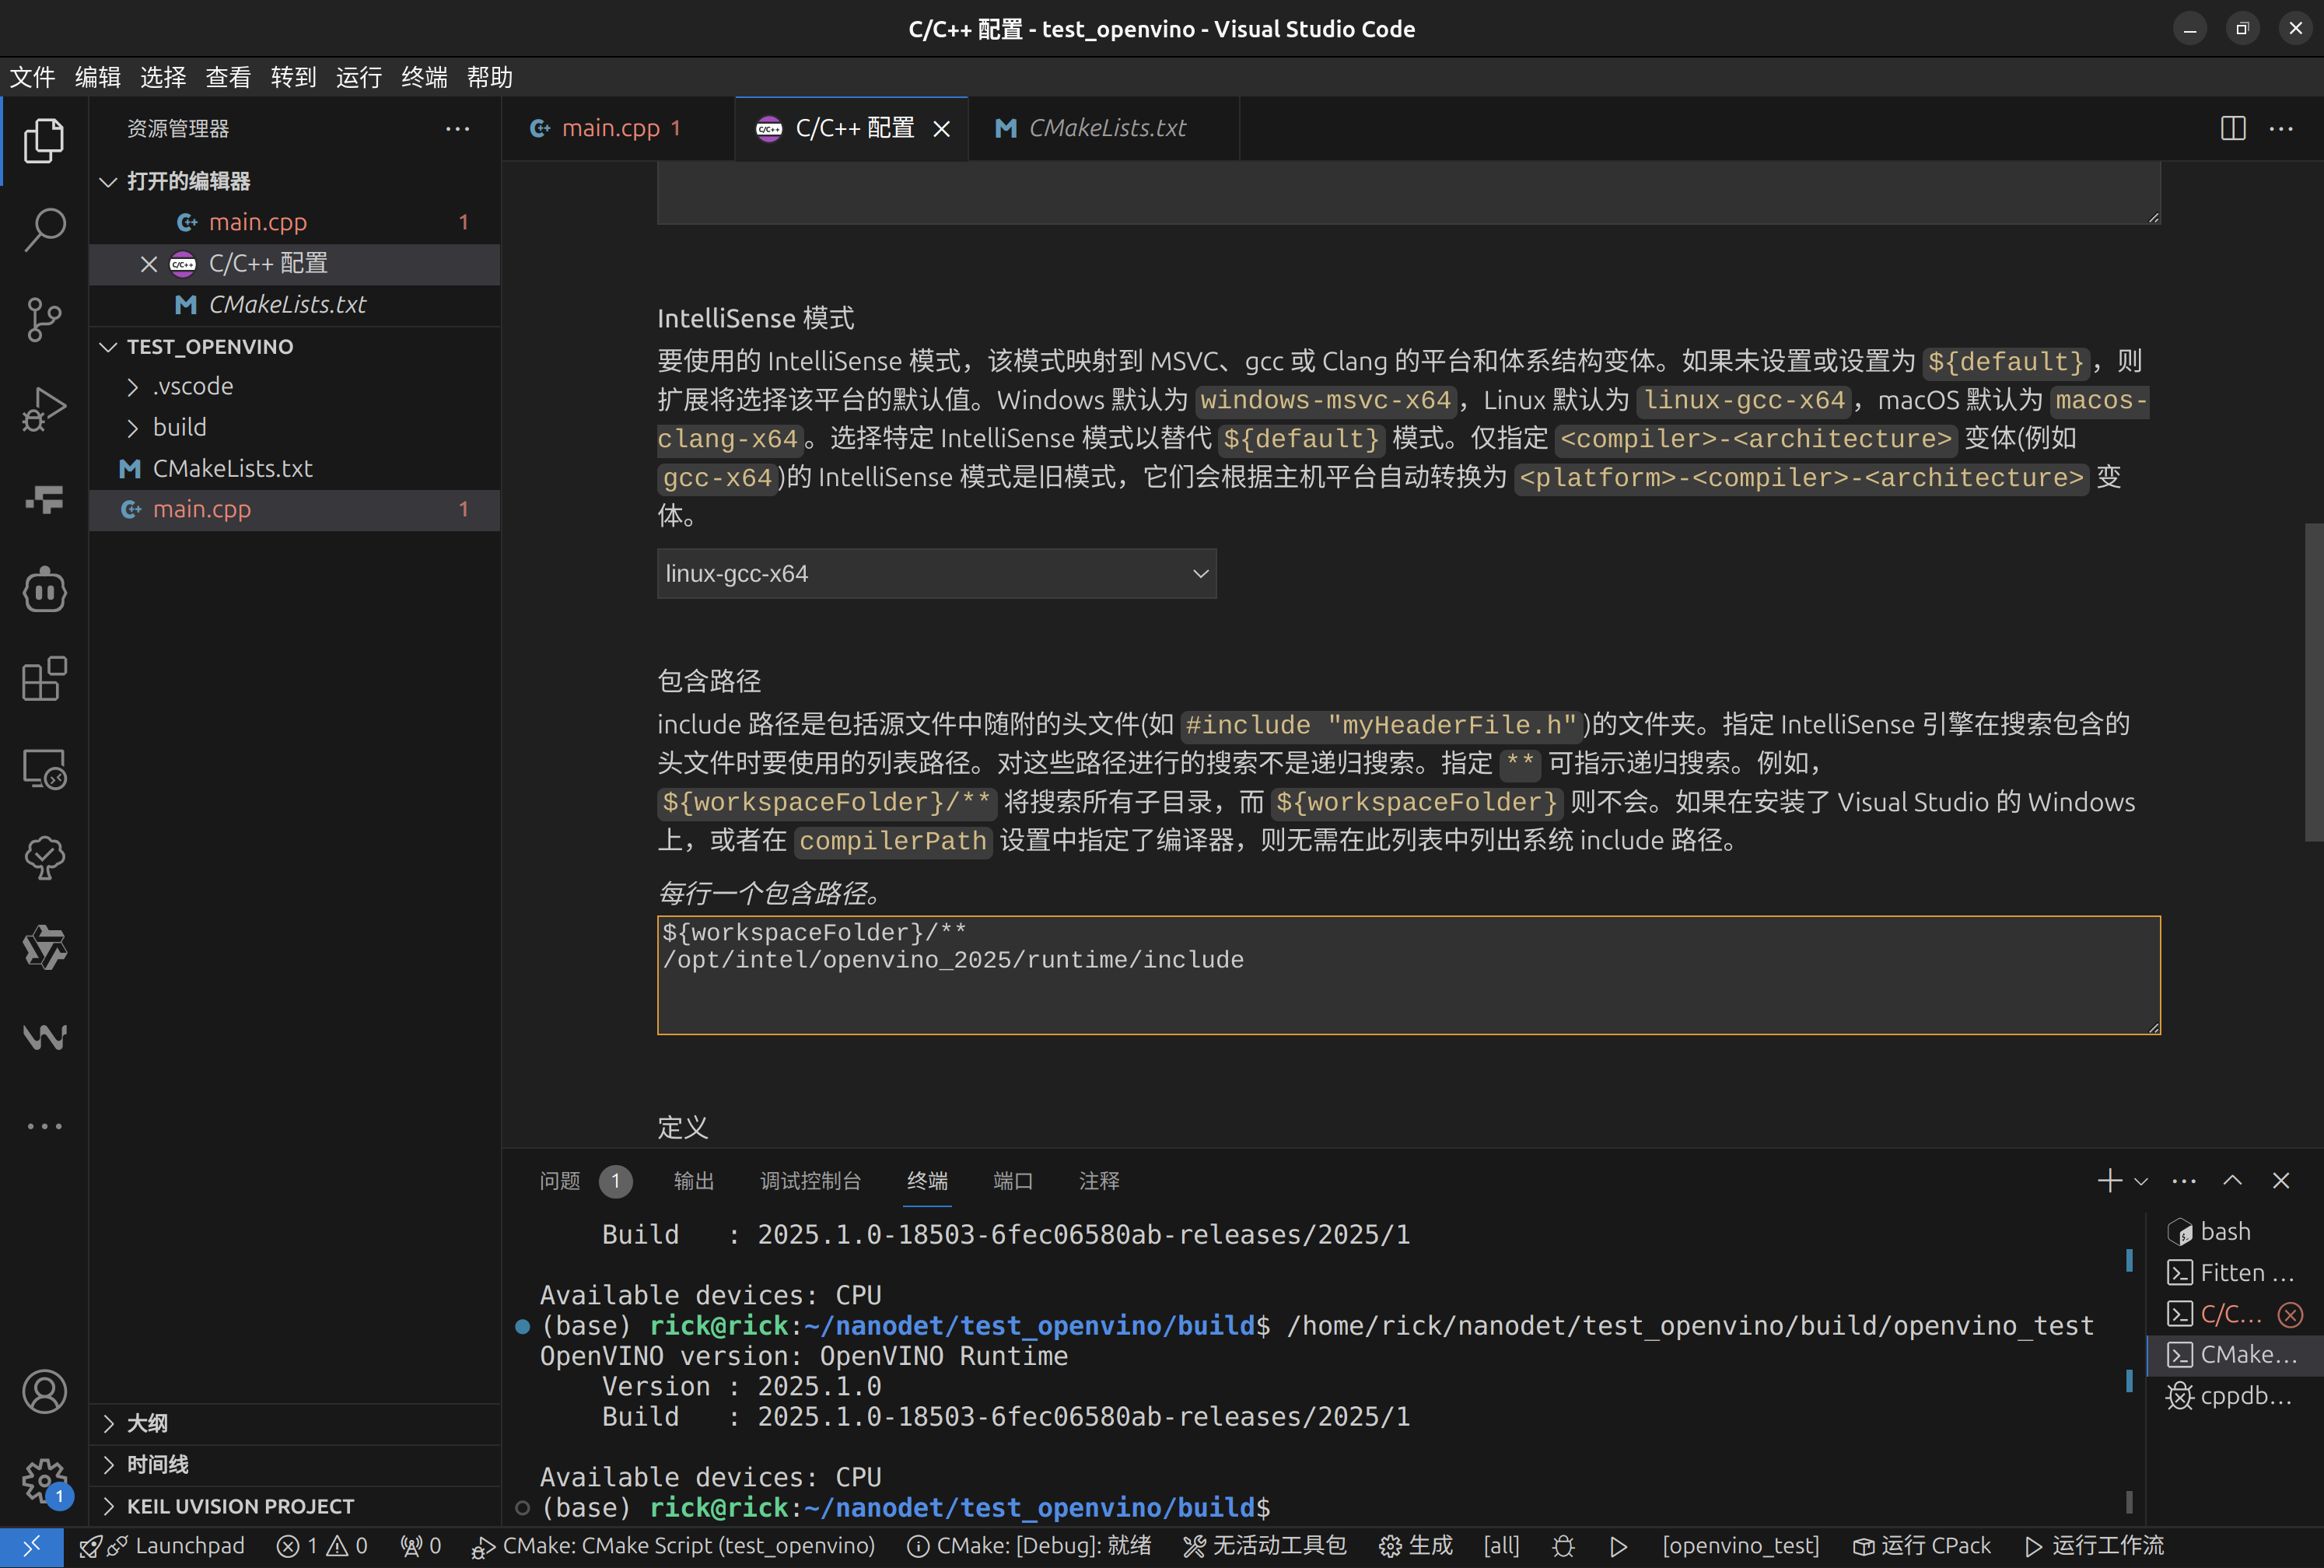Screen dimensions: 2324x1568
Task: Open Remote Explorer view icon
Action: coord(44,769)
